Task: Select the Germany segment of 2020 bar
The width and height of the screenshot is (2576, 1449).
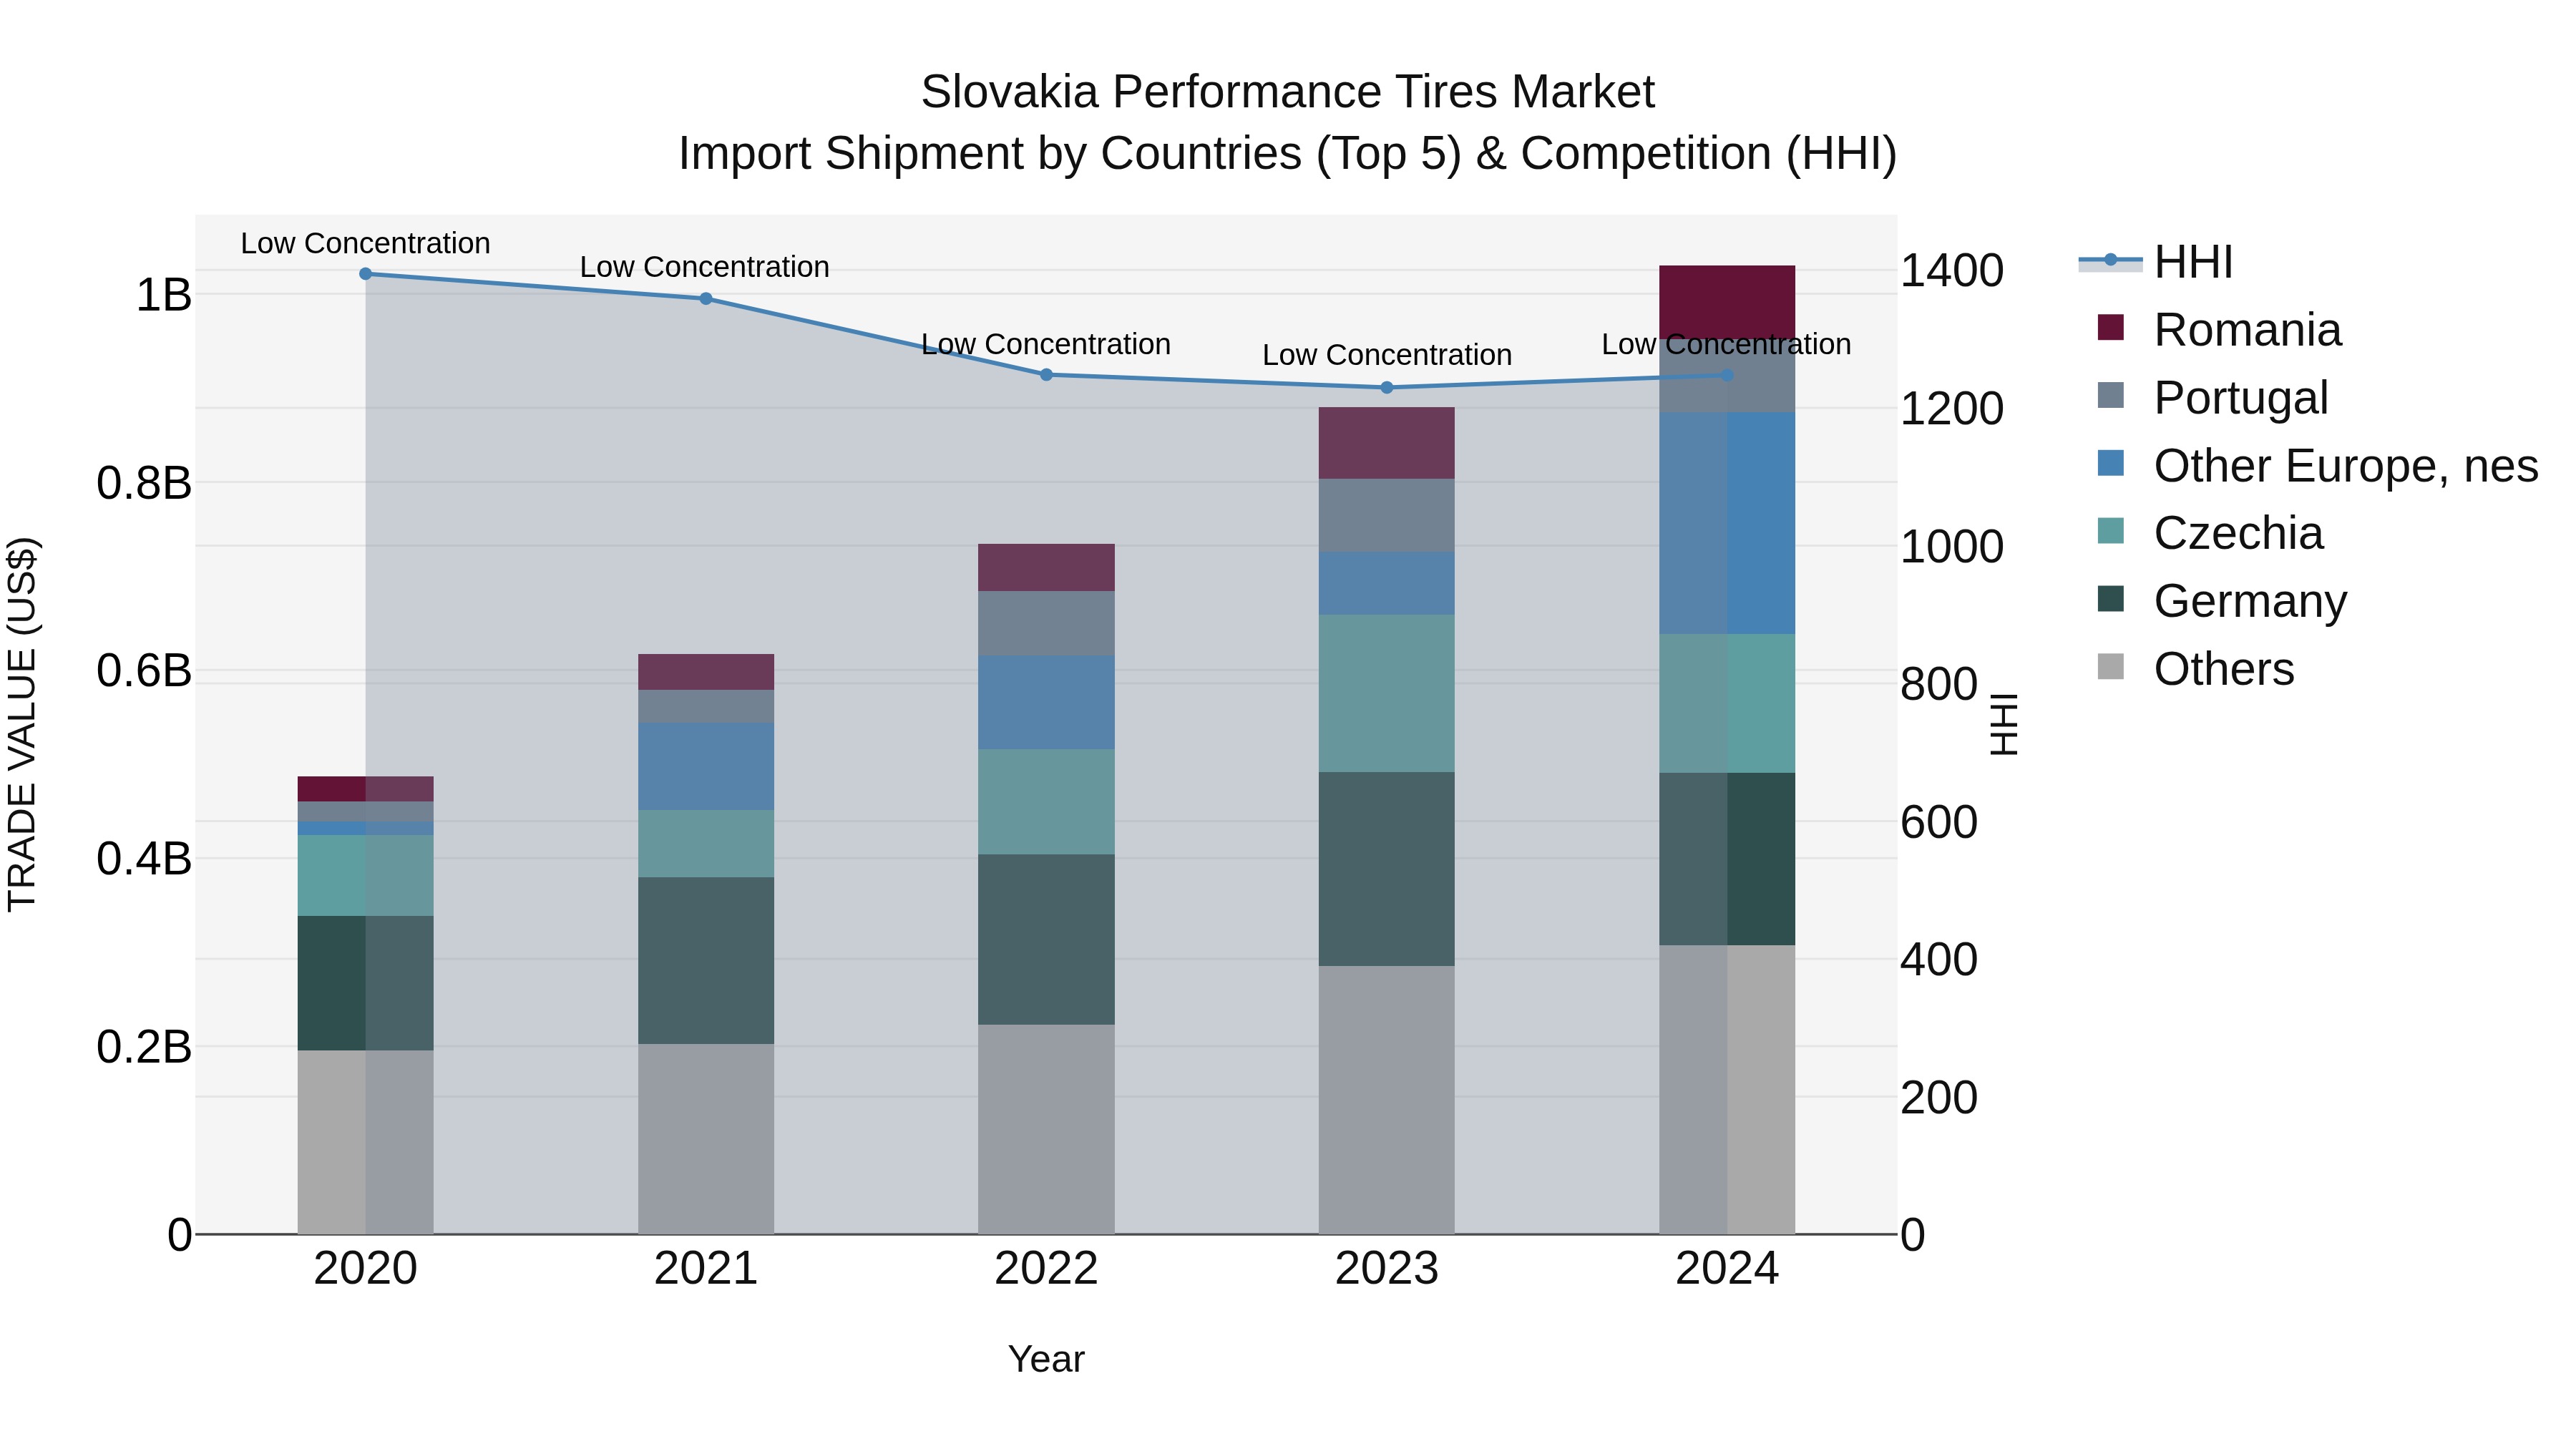Action: click(x=365, y=983)
